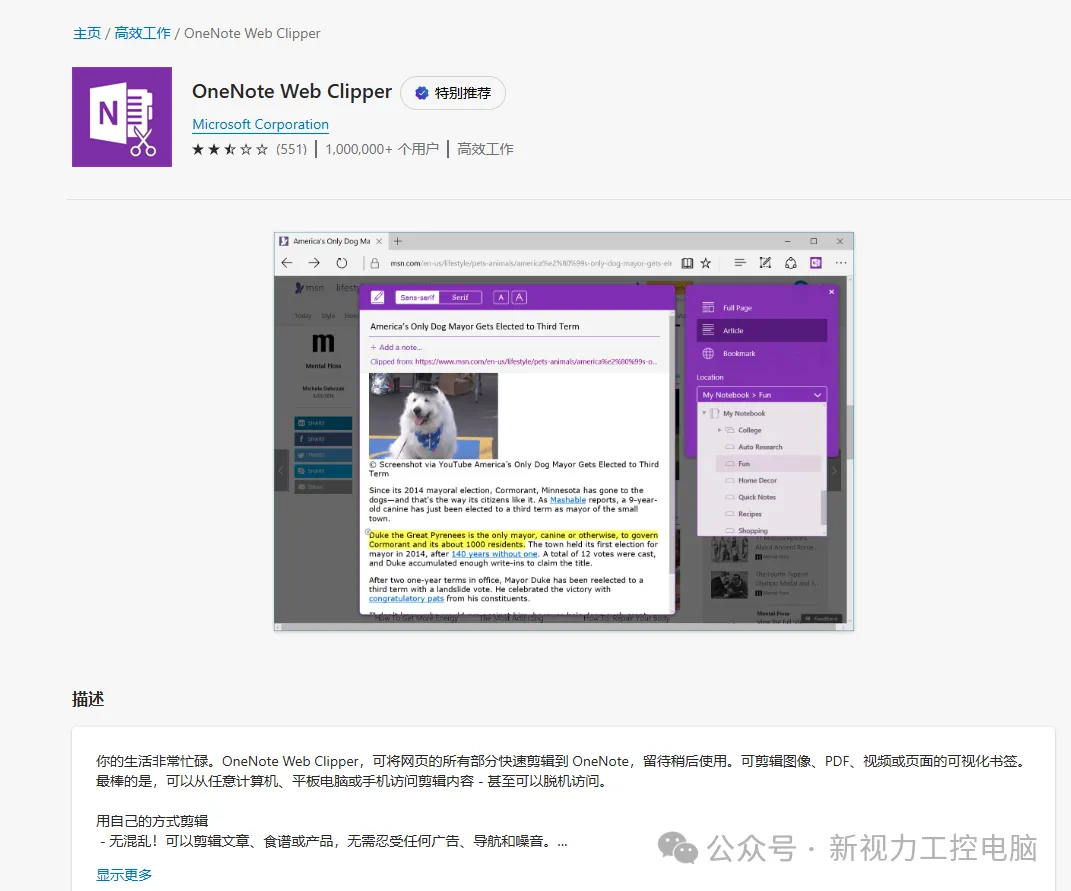
Task: Click the previous screenshot arrow on carousel left
Action: [x=280, y=470]
